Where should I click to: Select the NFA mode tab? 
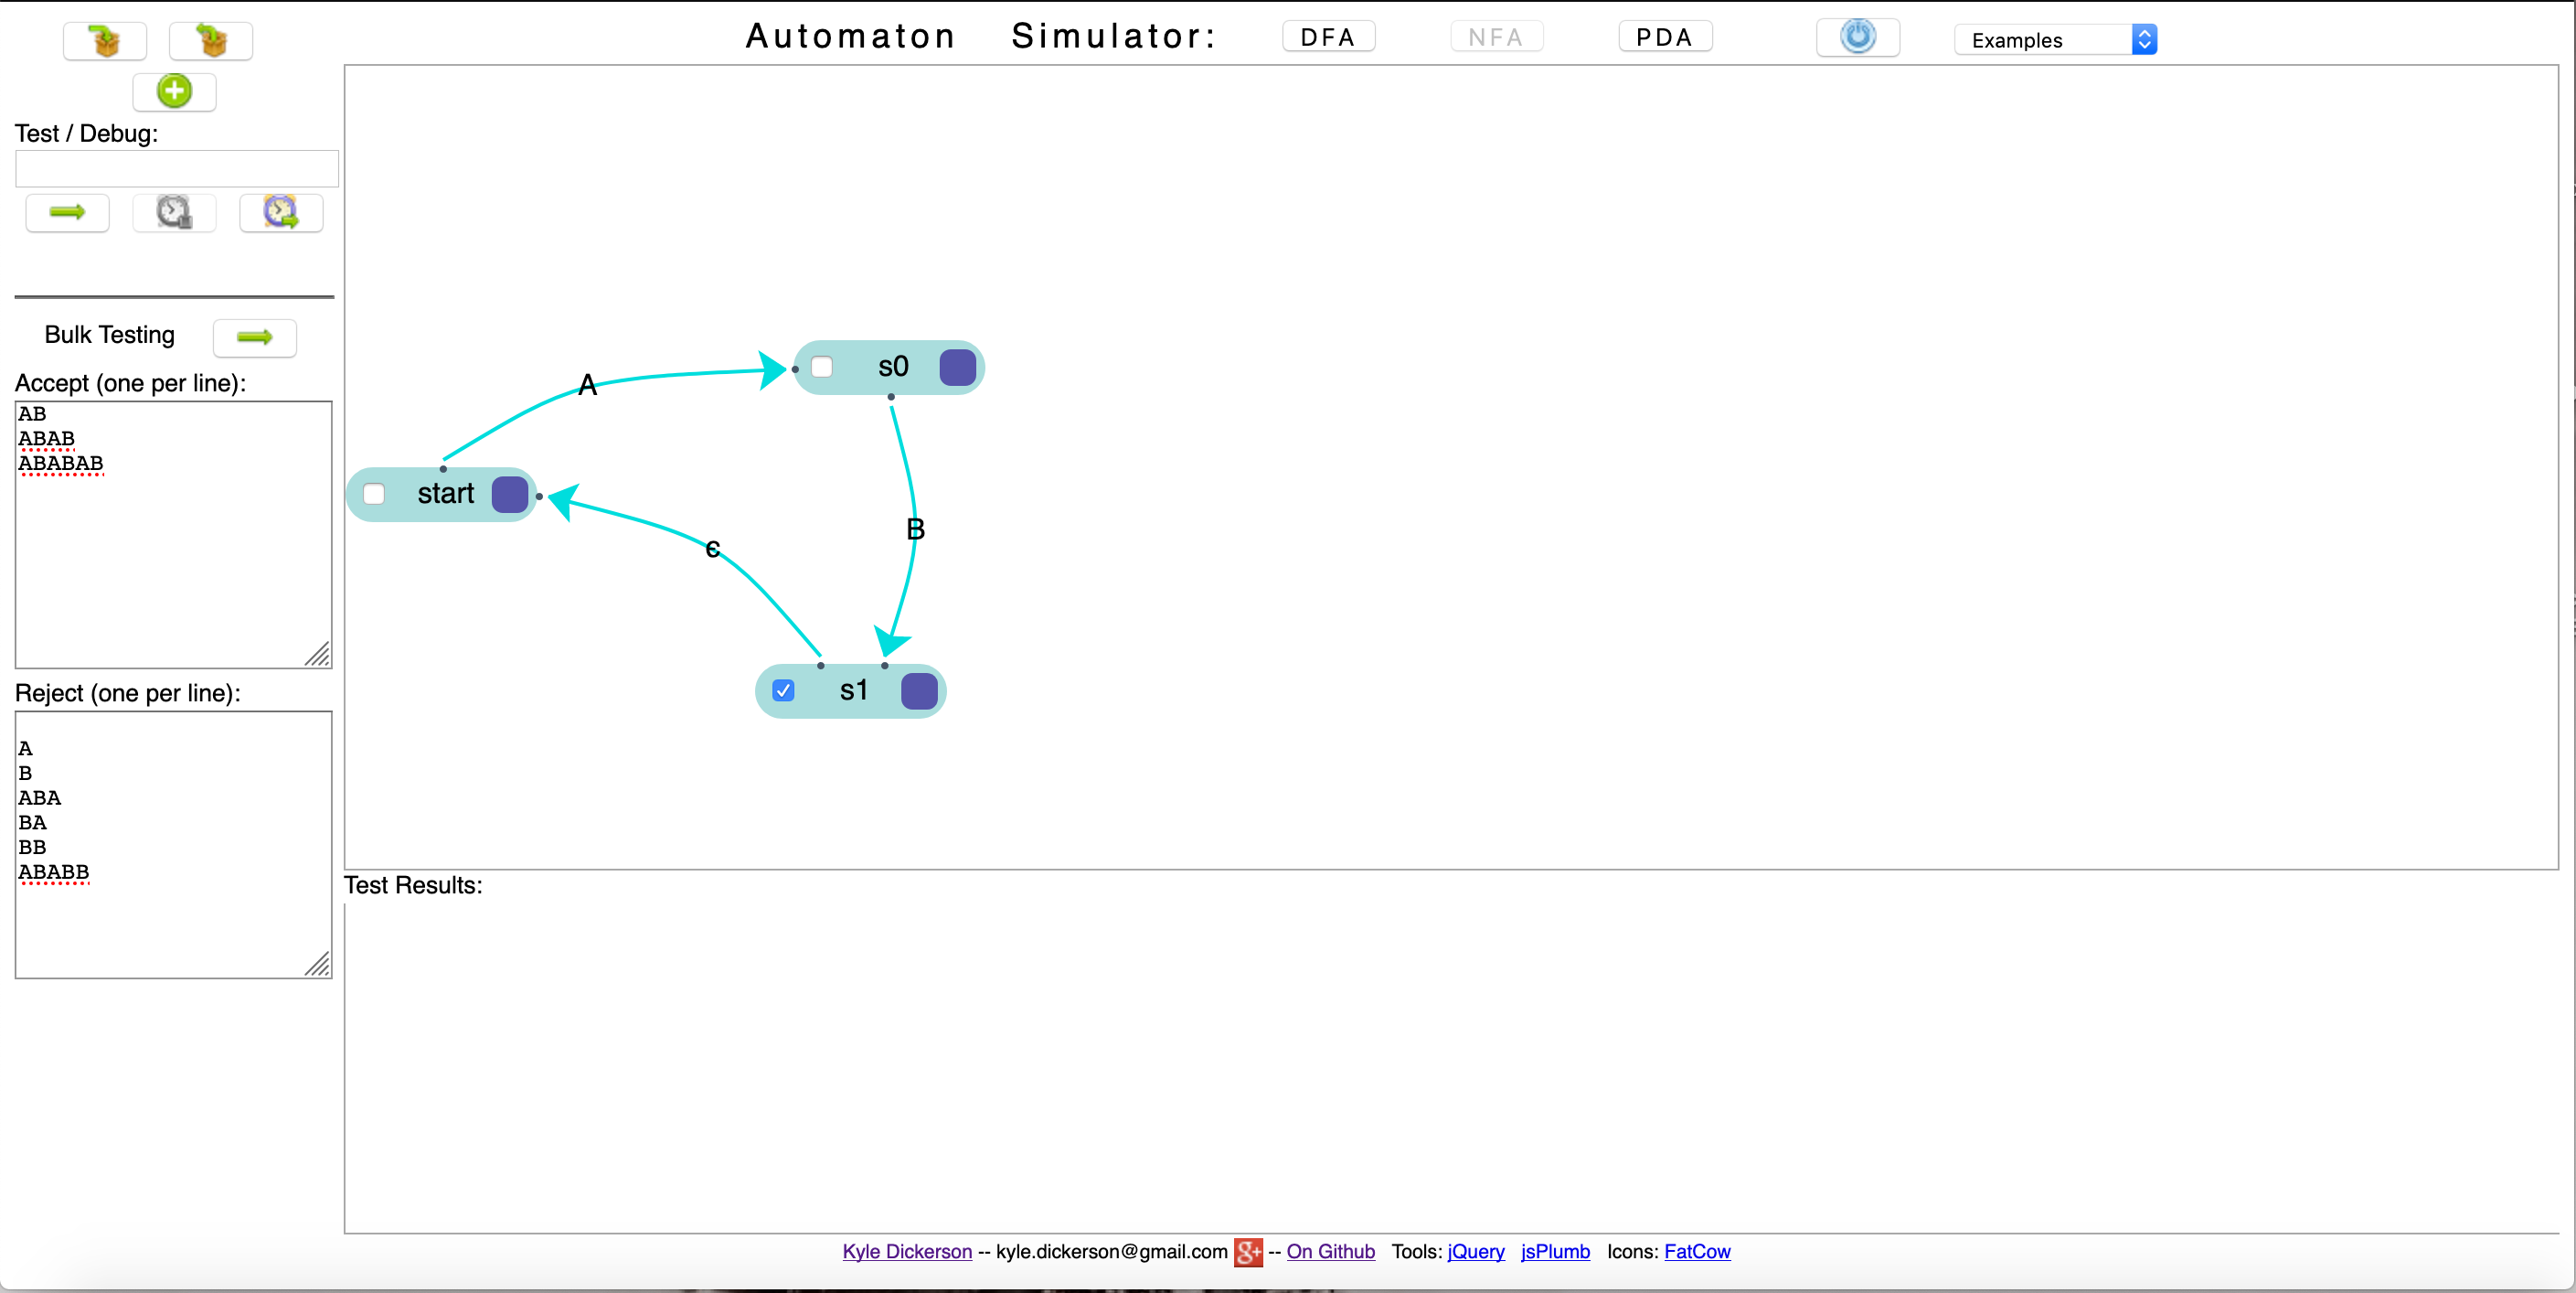tap(1496, 37)
